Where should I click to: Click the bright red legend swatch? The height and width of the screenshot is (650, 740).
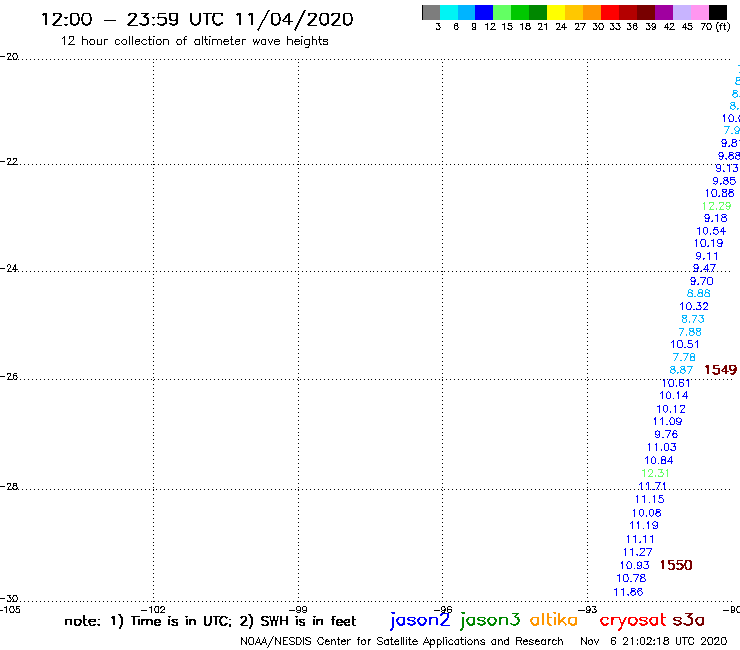(x=610, y=12)
